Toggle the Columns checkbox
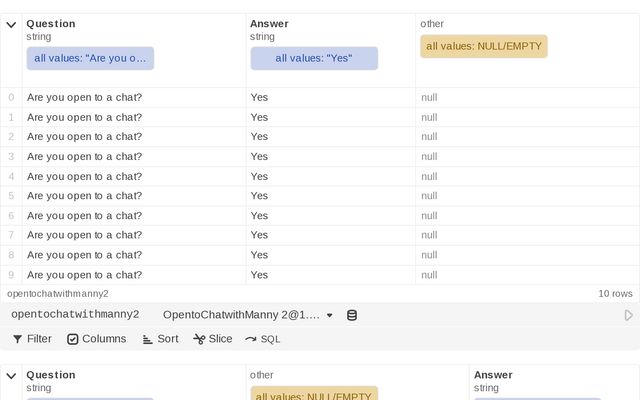This screenshot has height=400, width=640. (x=73, y=339)
